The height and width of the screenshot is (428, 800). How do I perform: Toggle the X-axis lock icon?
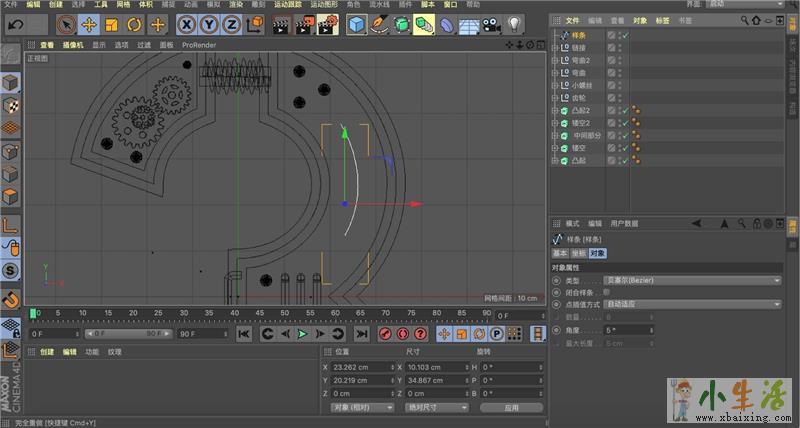(185, 23)
